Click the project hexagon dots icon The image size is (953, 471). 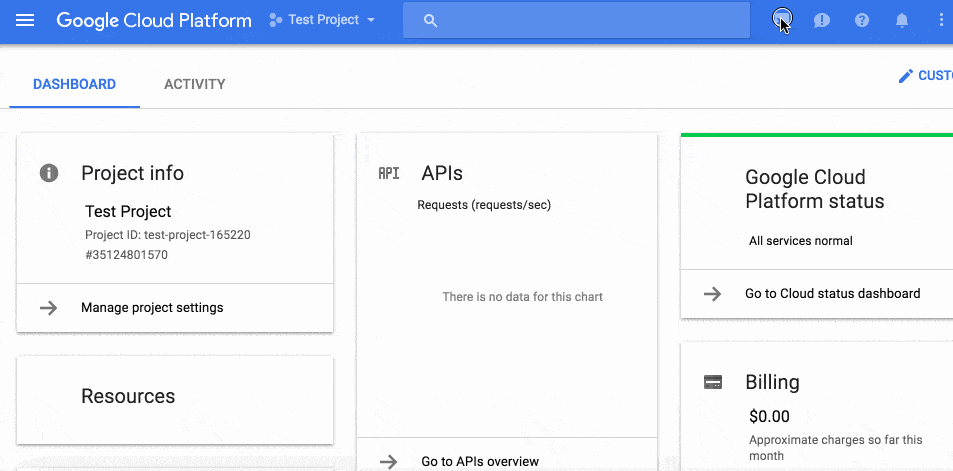point(275,20)
